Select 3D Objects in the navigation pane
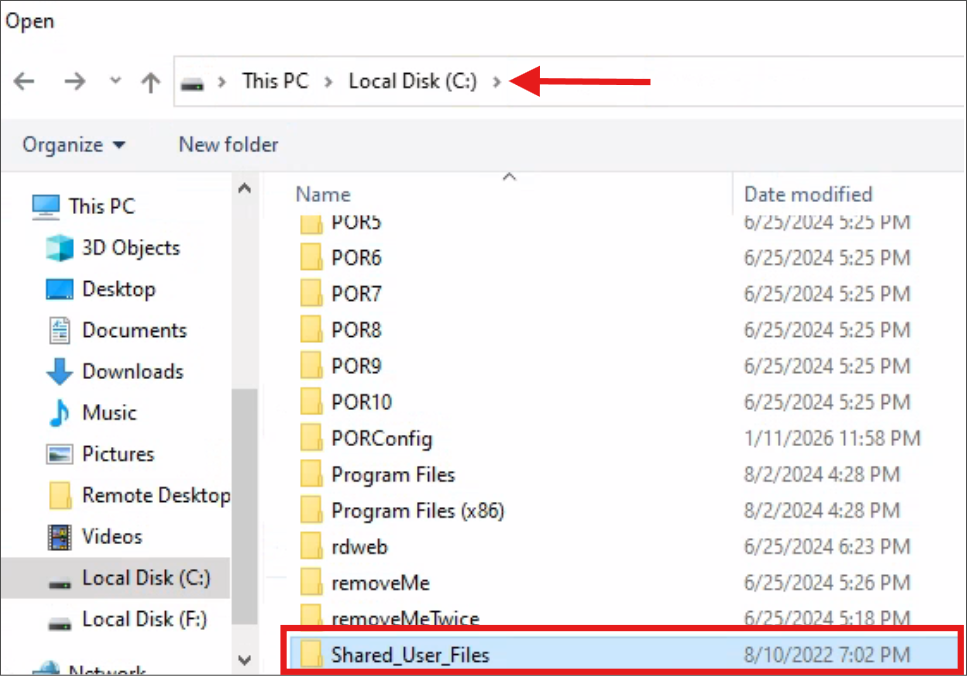 pyautogui.click(x=130, y=248)
